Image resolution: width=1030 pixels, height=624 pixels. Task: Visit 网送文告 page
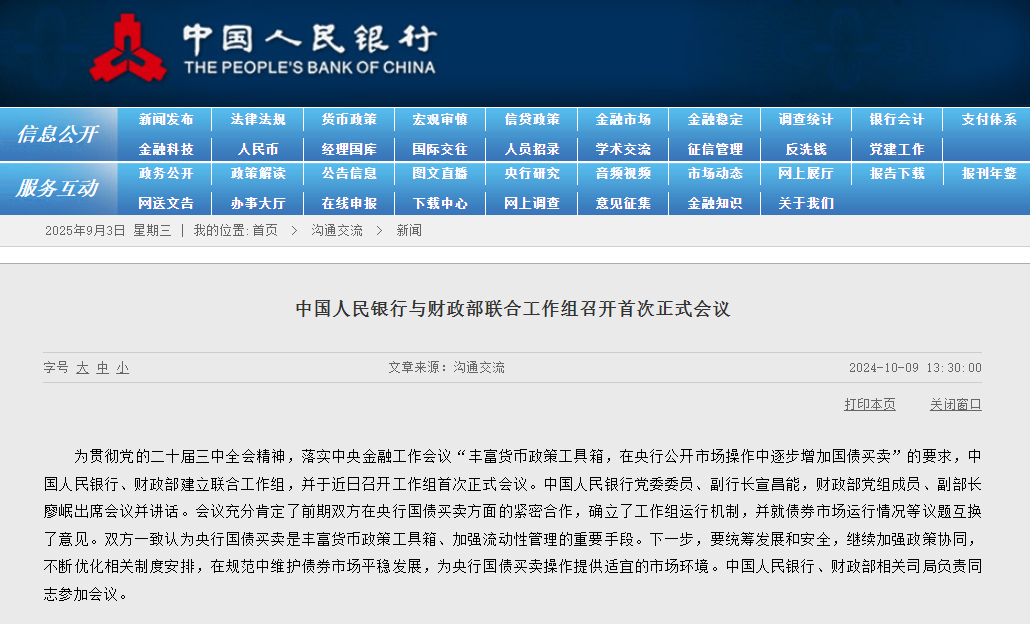(x=166, y=204)
